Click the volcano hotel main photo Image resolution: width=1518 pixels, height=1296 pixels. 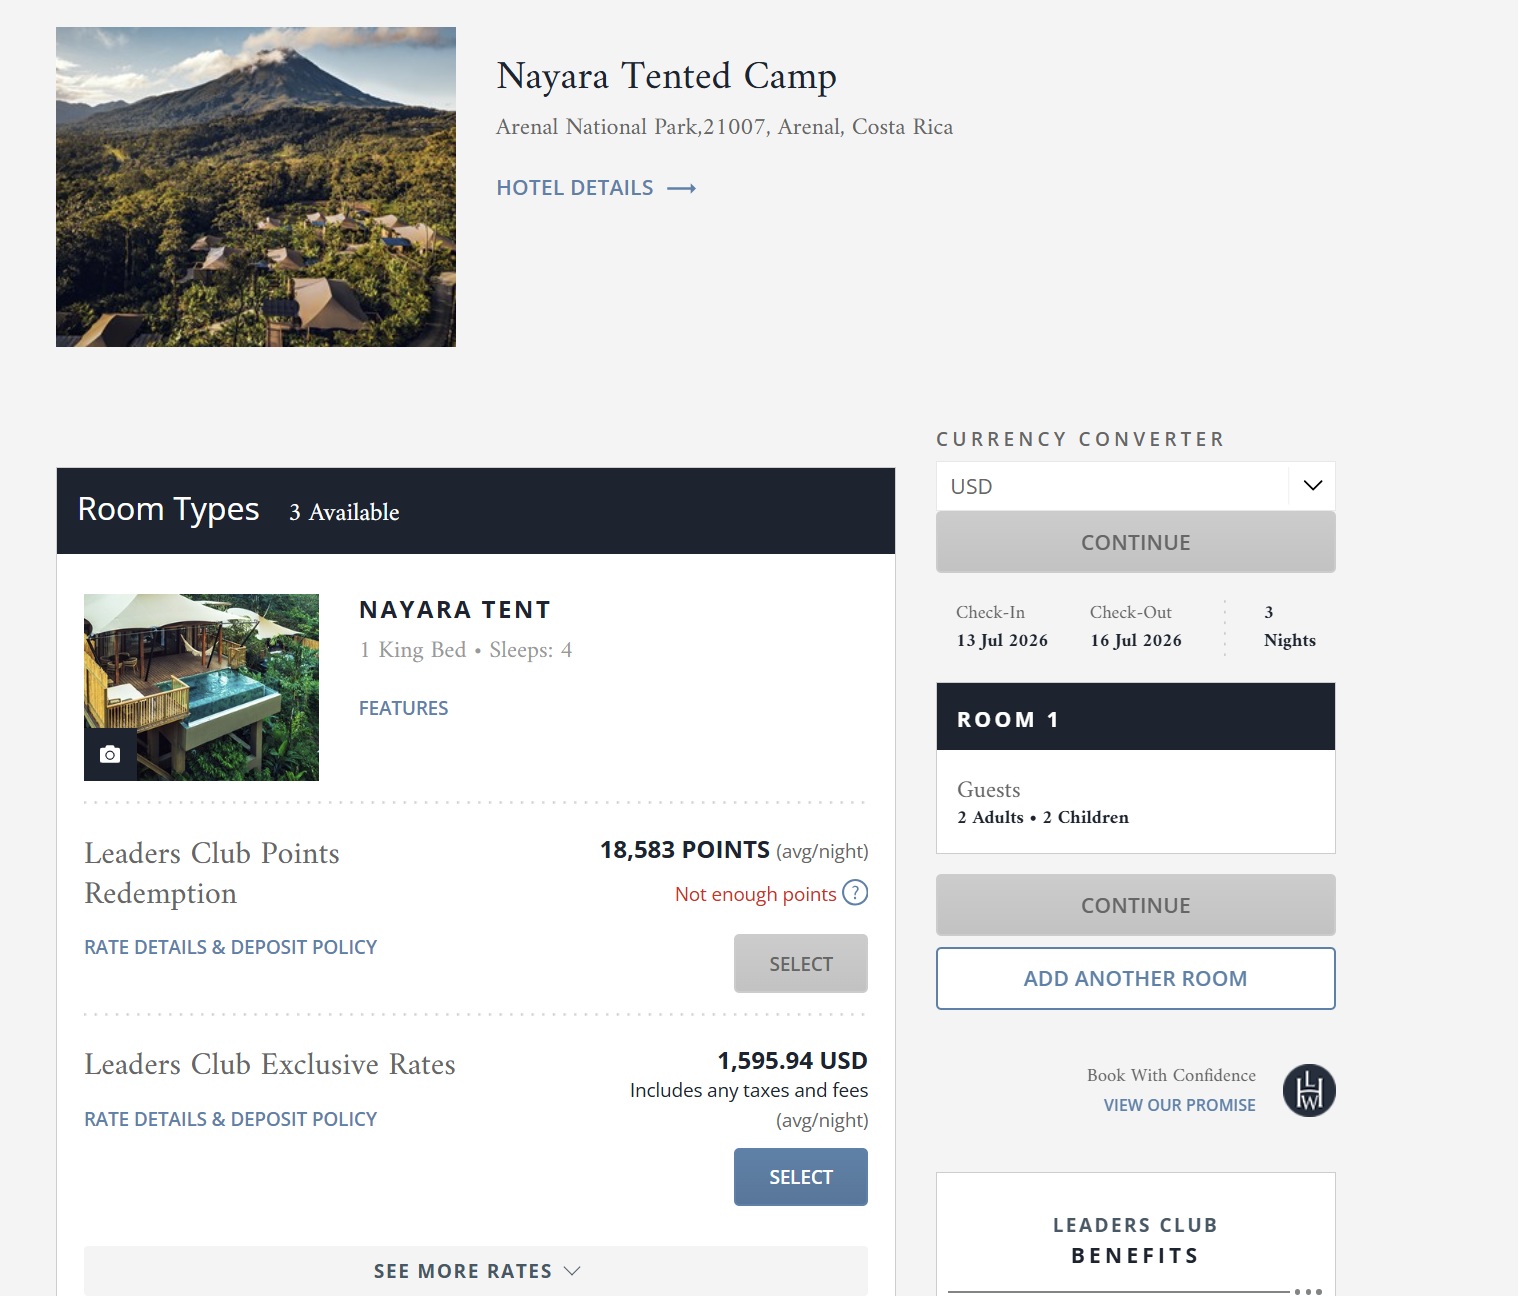256,187
